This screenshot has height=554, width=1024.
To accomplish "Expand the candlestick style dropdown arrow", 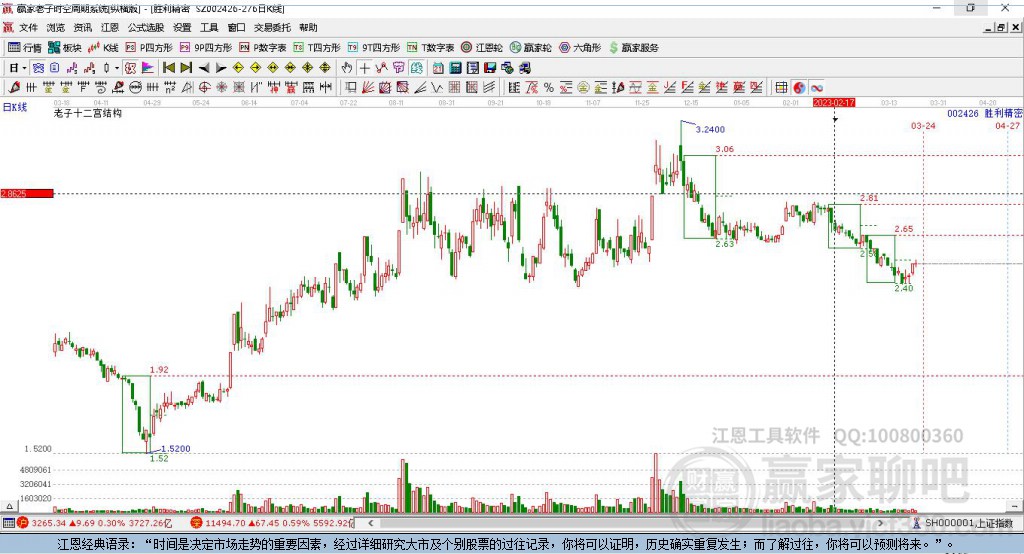I will [x=117, y=68].
